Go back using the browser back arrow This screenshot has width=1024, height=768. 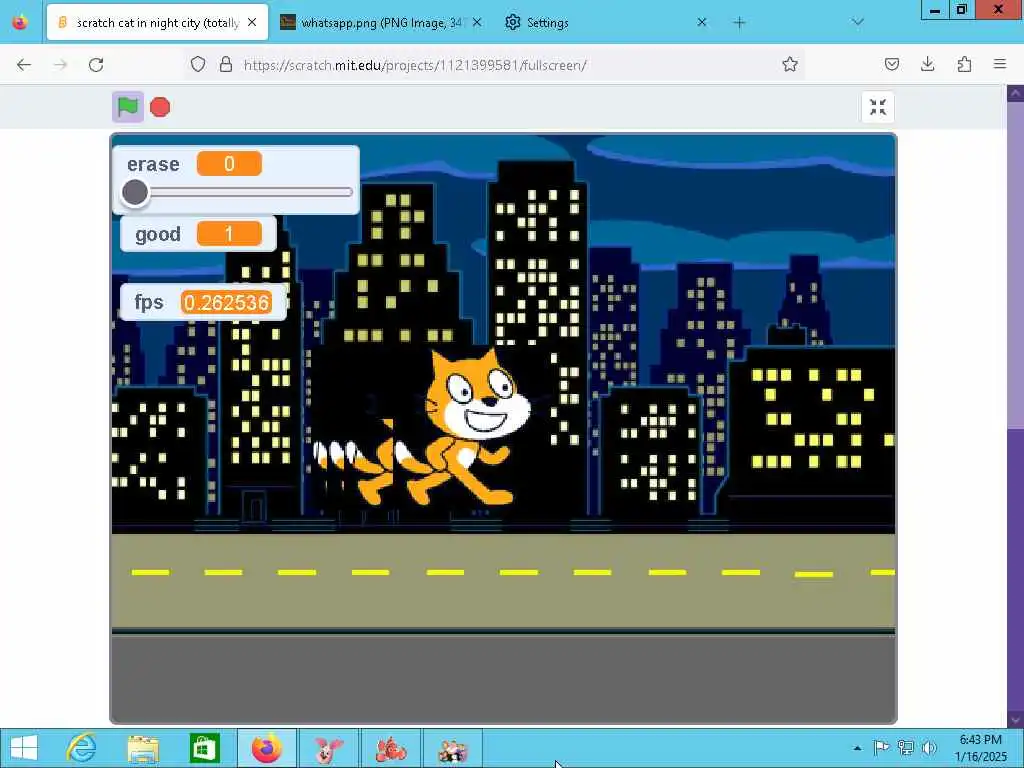[24, 65]
